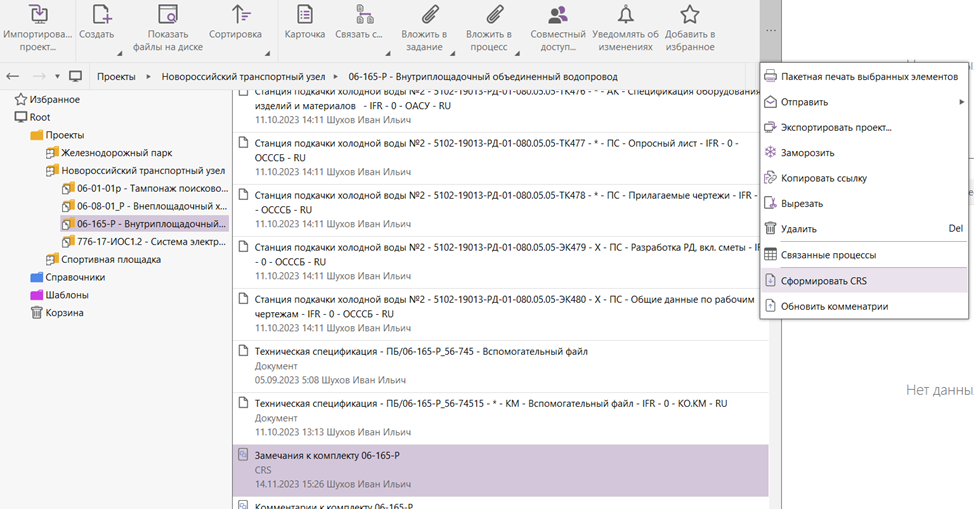Click the Attach to process paperclip icon
The height and width of the screenshot is (509, 974).
(x=495, y=15)
